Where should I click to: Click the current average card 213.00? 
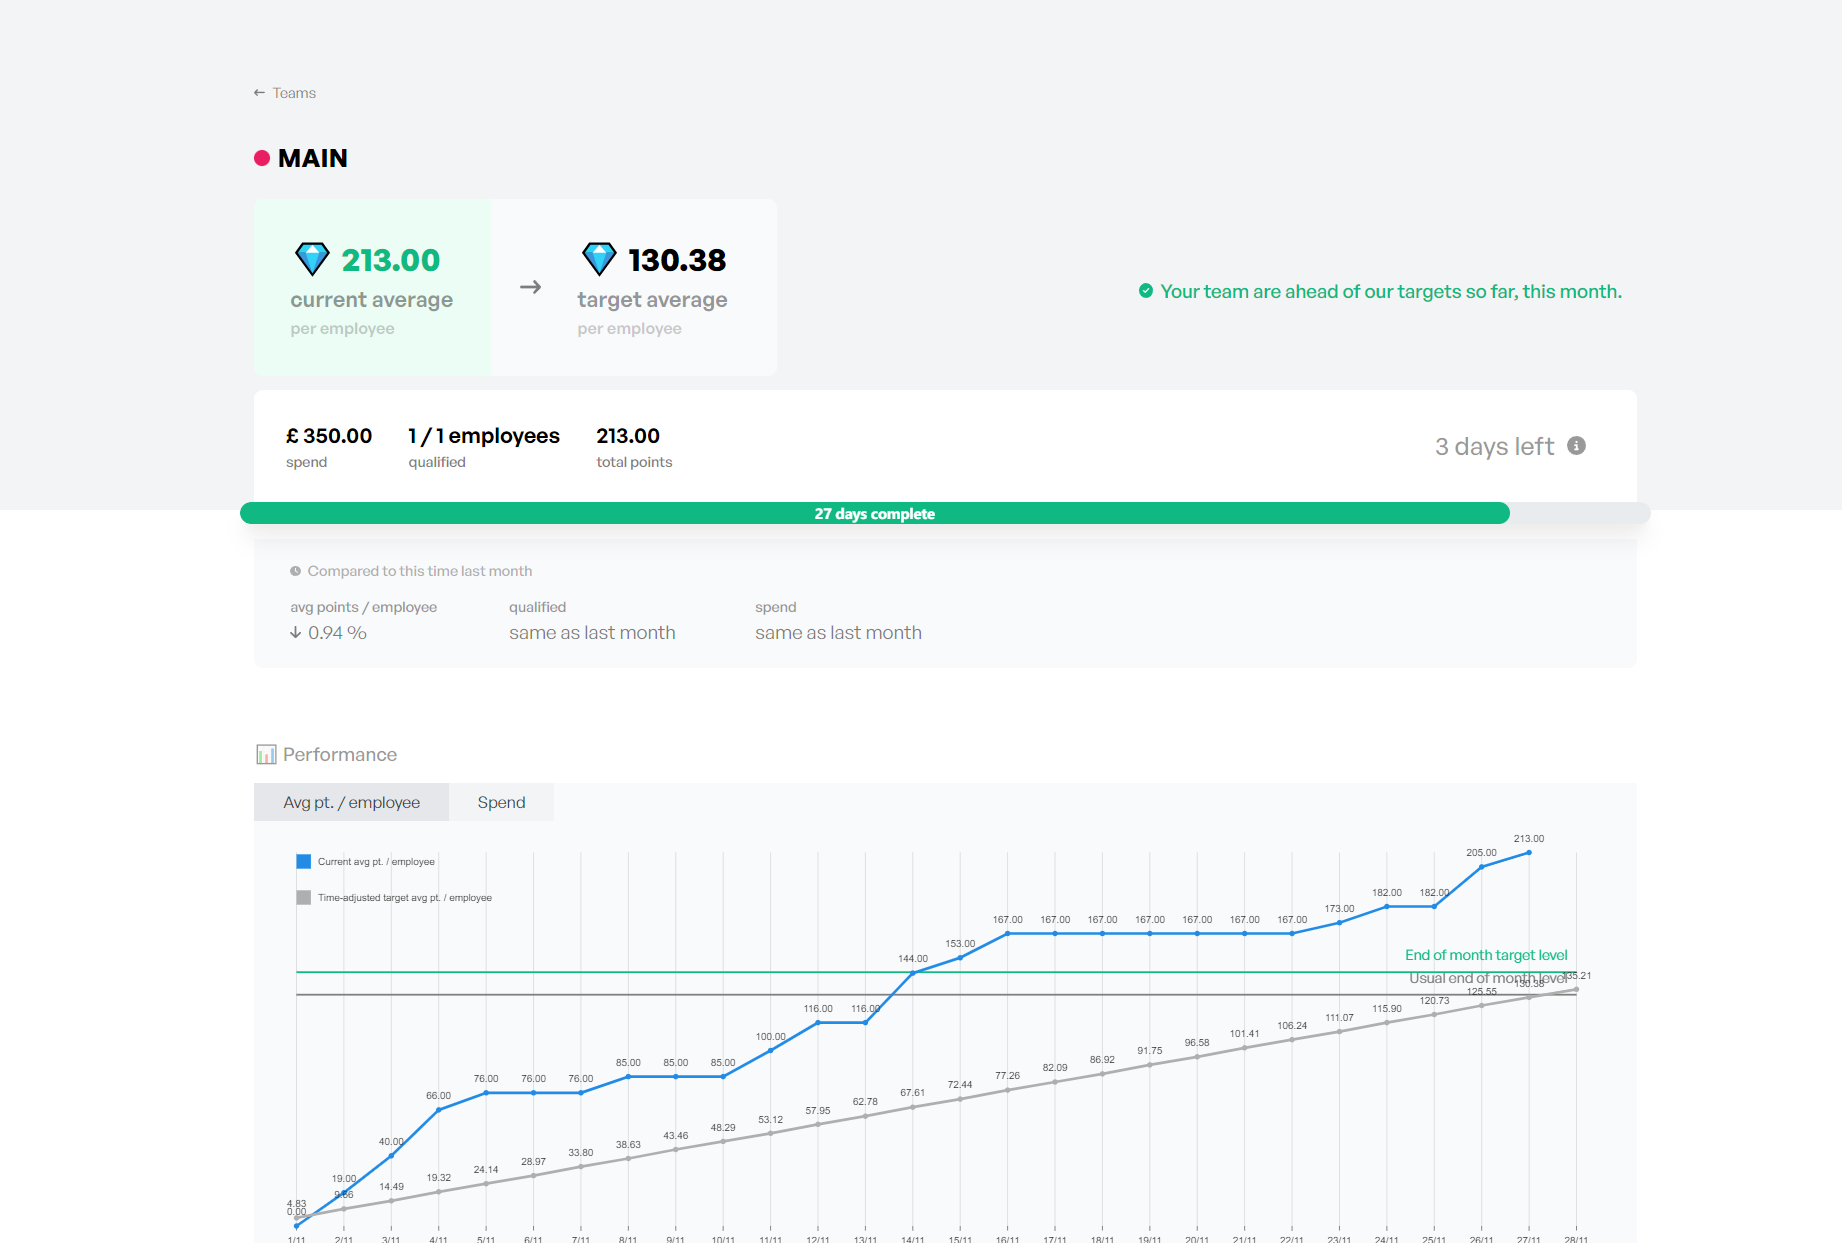pyautogui.click(x=372, y=288)
